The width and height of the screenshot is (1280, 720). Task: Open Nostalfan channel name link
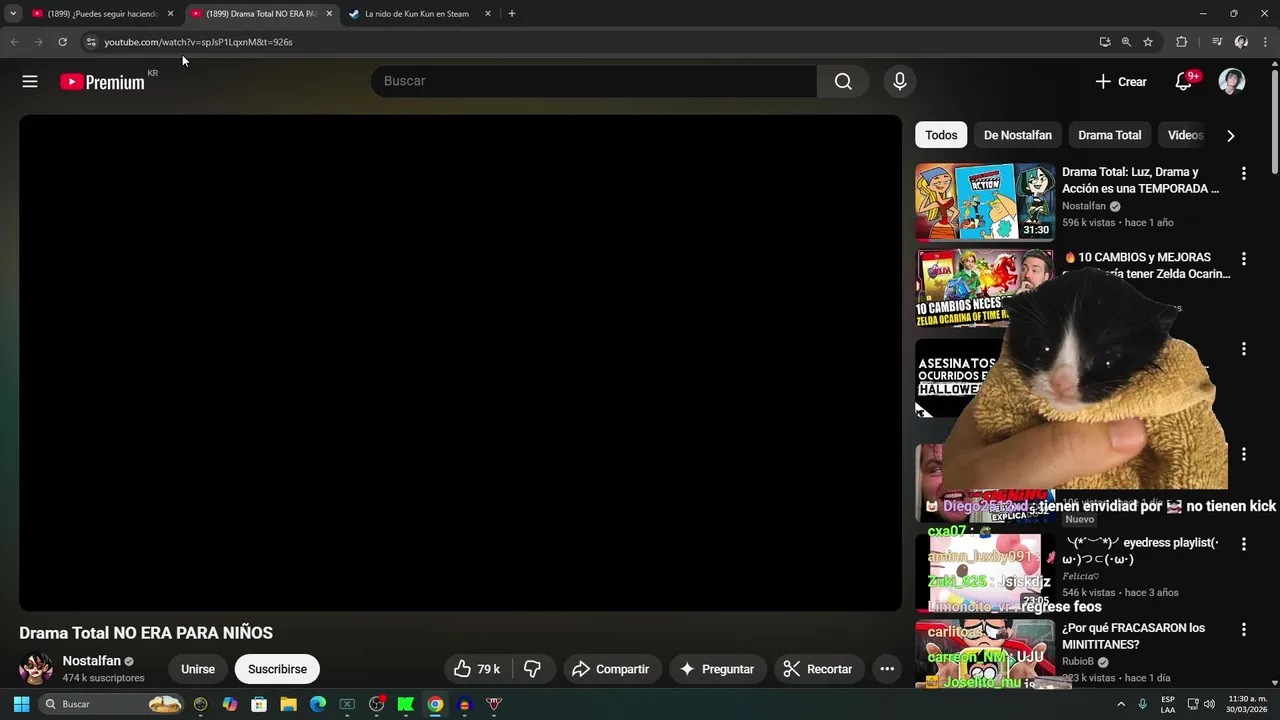pyautogui.click(x=91, y=661)
